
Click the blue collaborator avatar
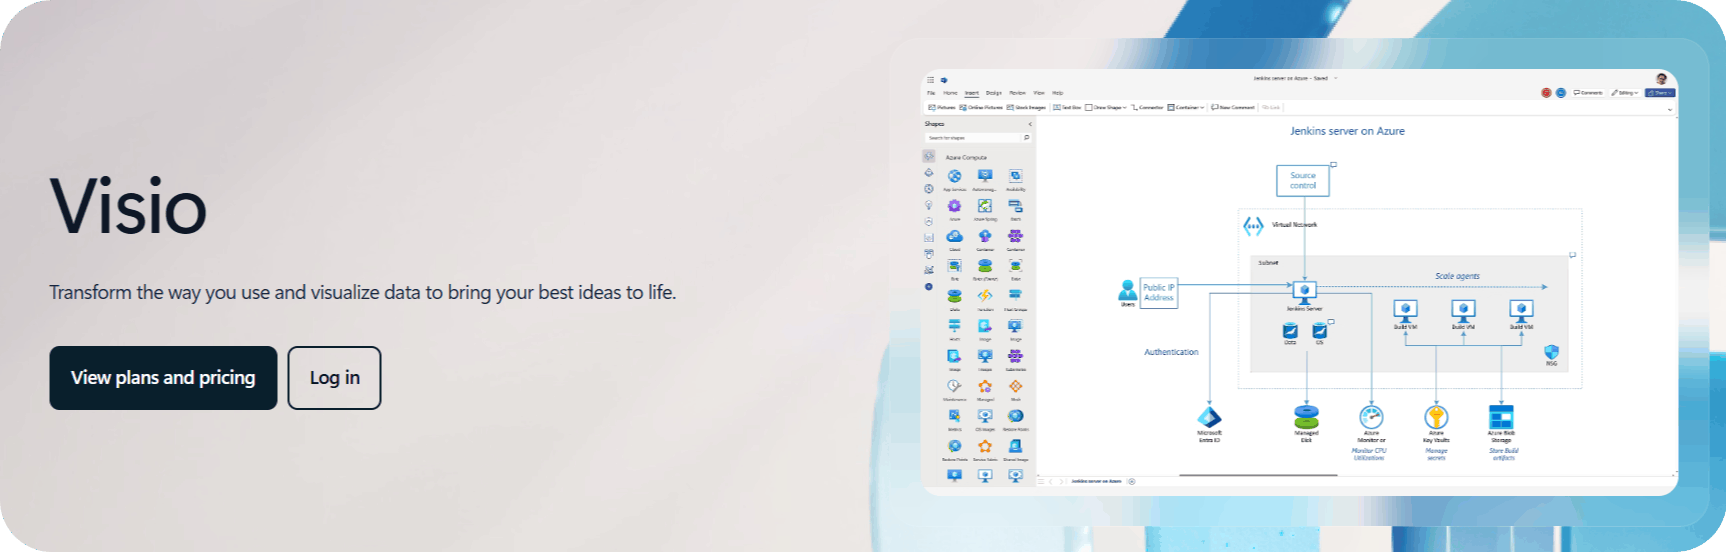pyautogui.click(x=1560, y=93)
